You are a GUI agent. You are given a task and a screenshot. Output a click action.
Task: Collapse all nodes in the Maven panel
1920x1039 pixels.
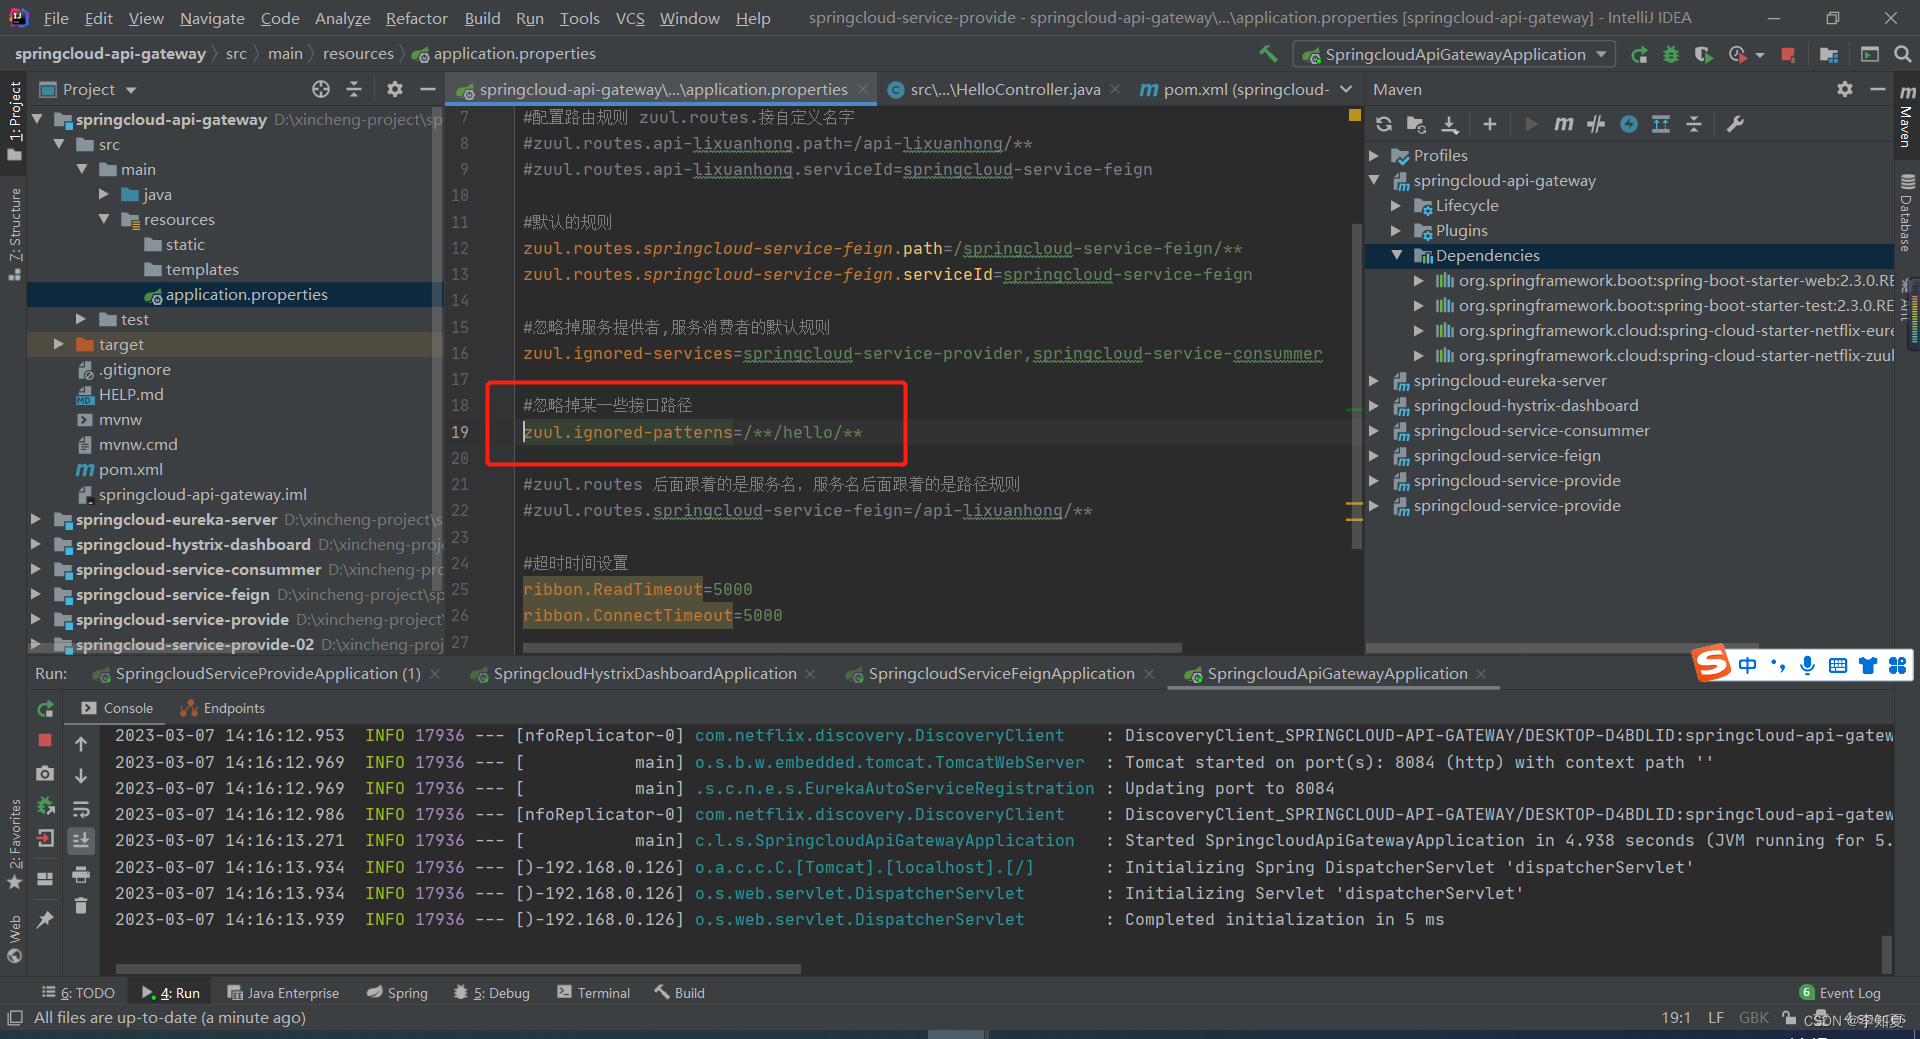[x=1694, y=124]
